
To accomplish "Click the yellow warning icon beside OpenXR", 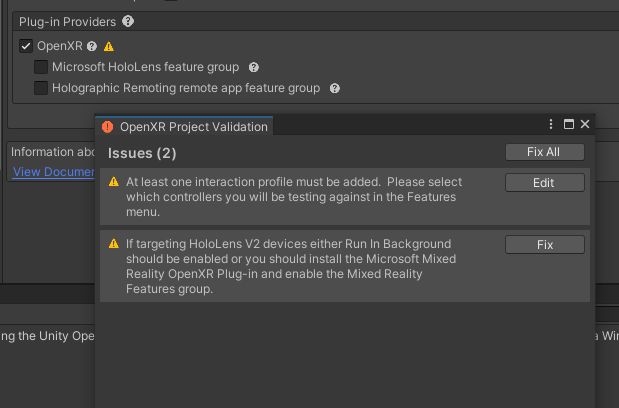I will [109, 47].
